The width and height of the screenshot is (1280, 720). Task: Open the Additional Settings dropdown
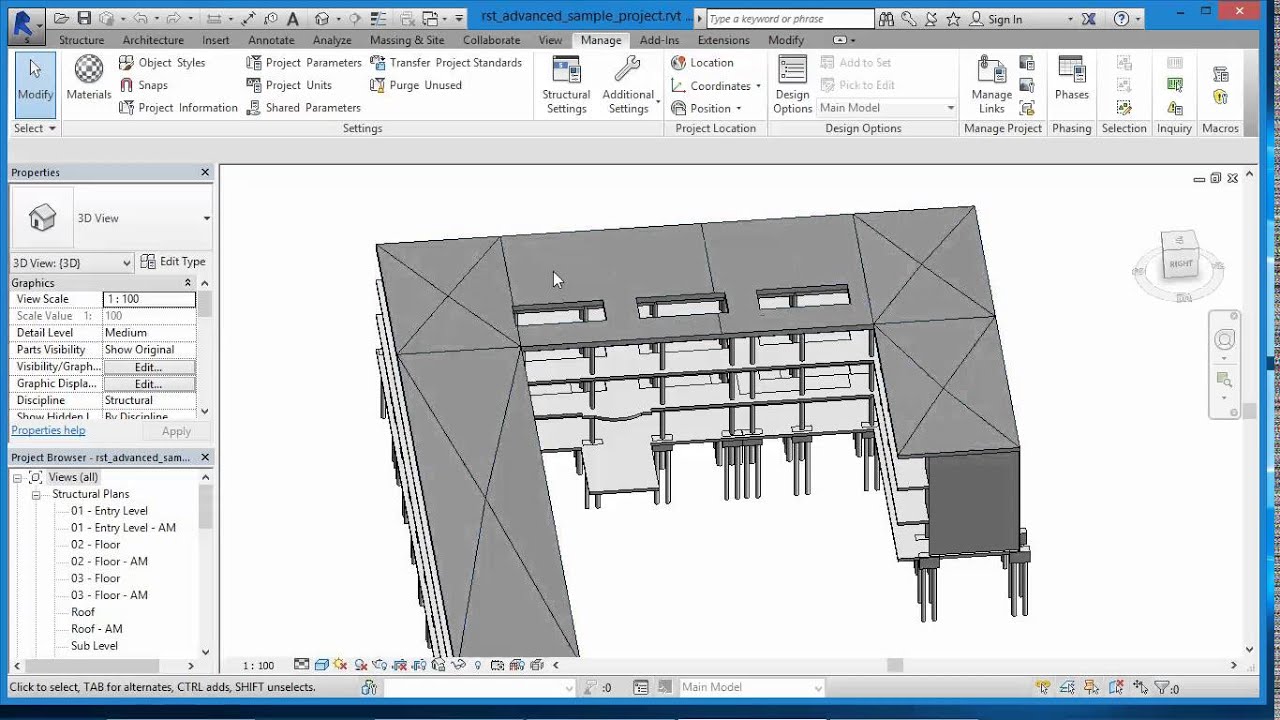tap(630, 85)
